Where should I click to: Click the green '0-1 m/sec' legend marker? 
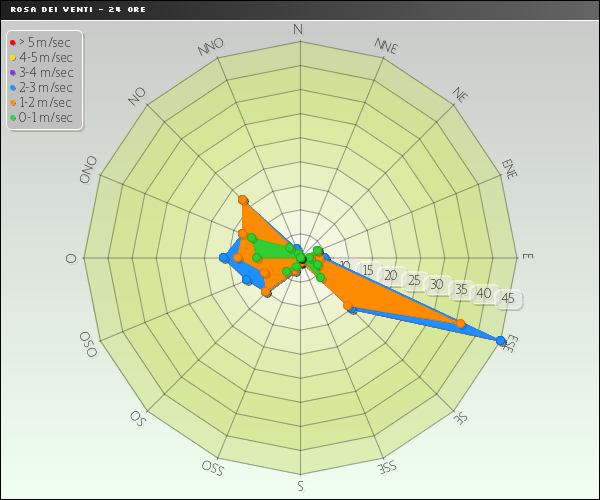coord(12,118)
